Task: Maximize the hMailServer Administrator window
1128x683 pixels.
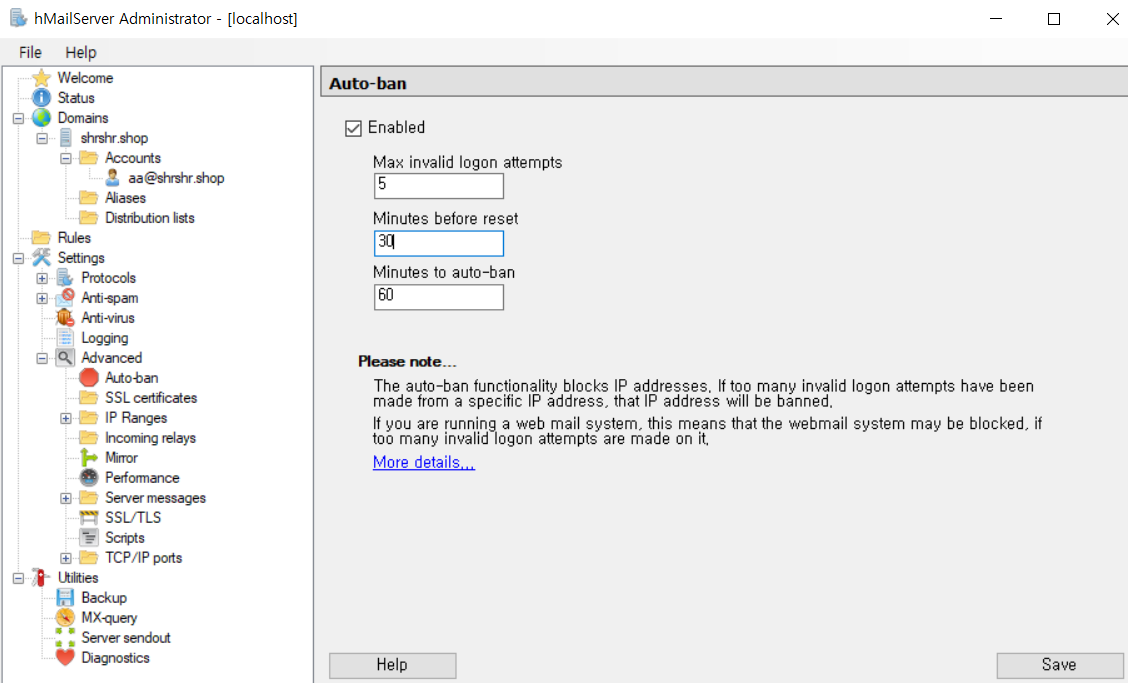Action: [x=1054, y=19]
